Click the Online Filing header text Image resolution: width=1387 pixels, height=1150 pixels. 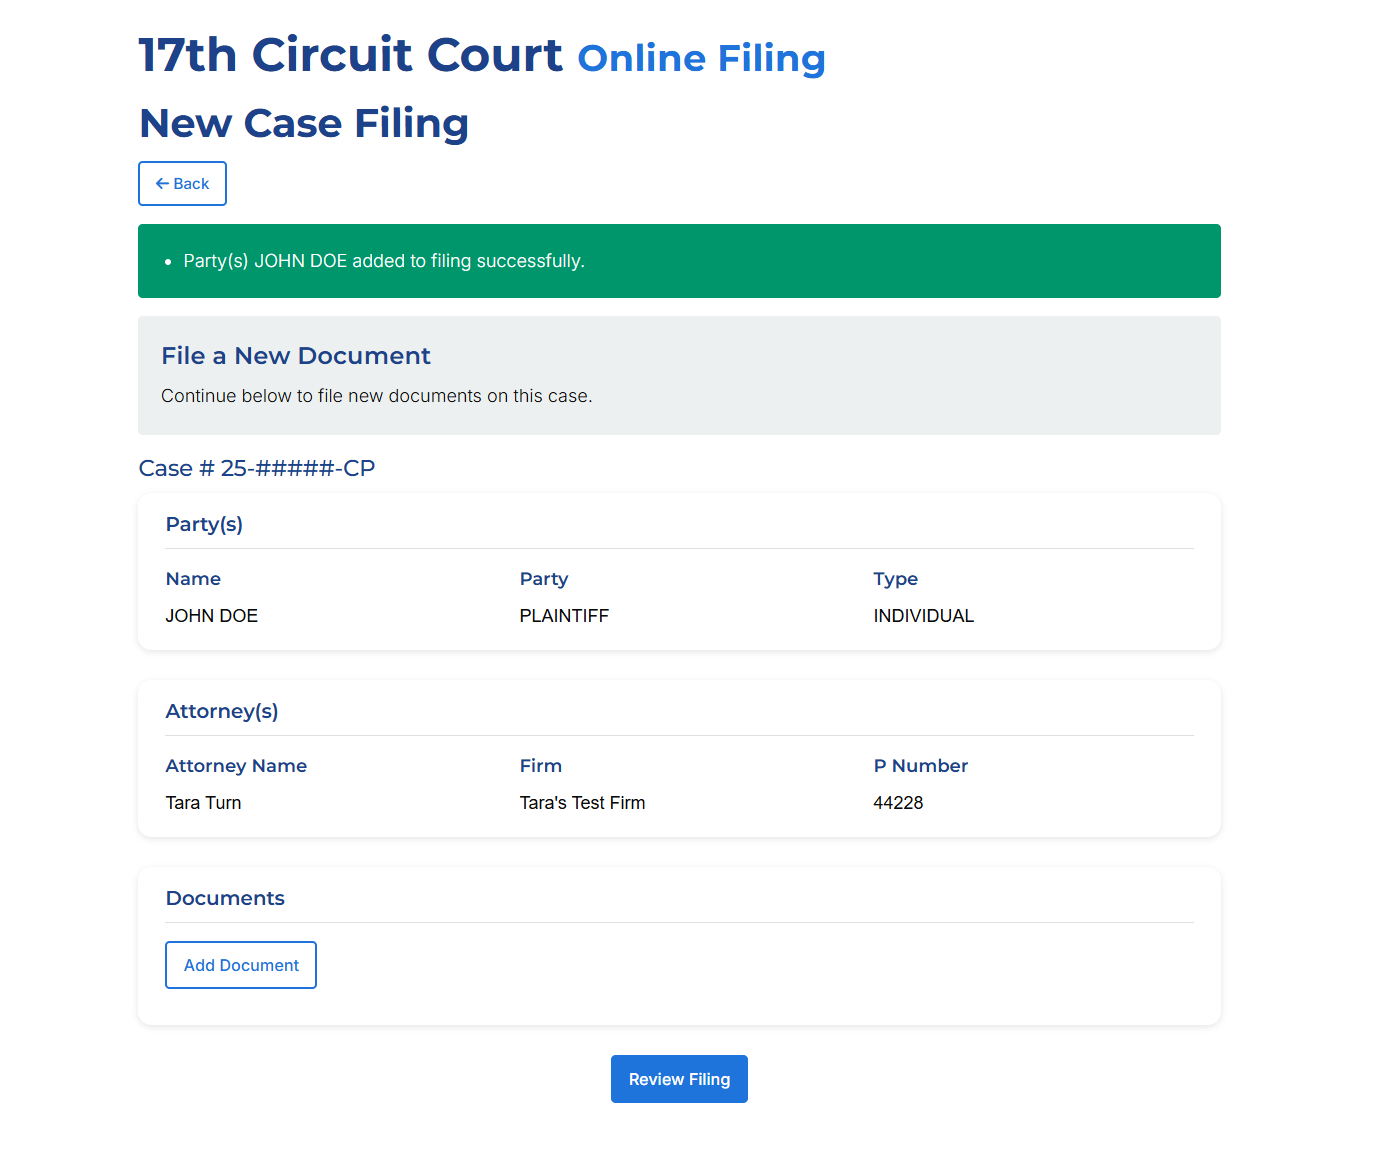(701, 58)
